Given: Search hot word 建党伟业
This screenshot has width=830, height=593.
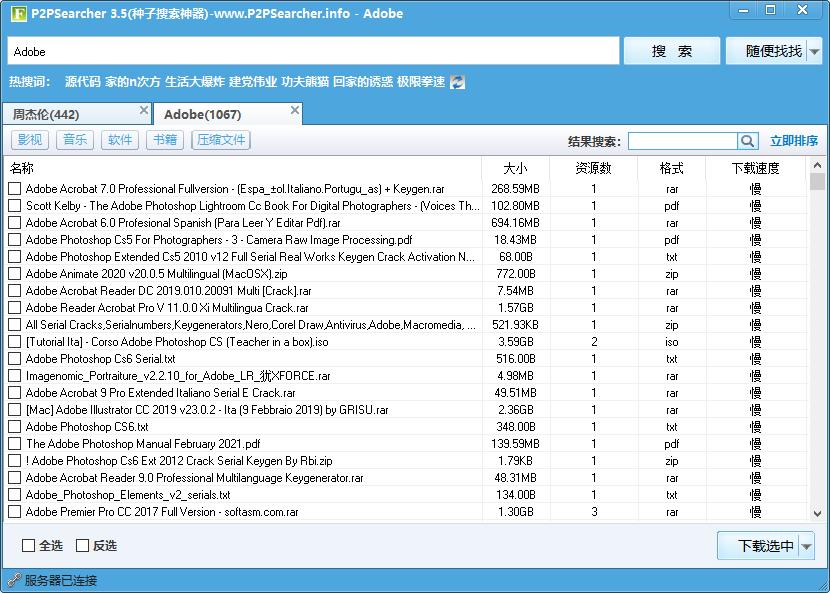Looking at the screenshot, I should [x=253, y=82].
